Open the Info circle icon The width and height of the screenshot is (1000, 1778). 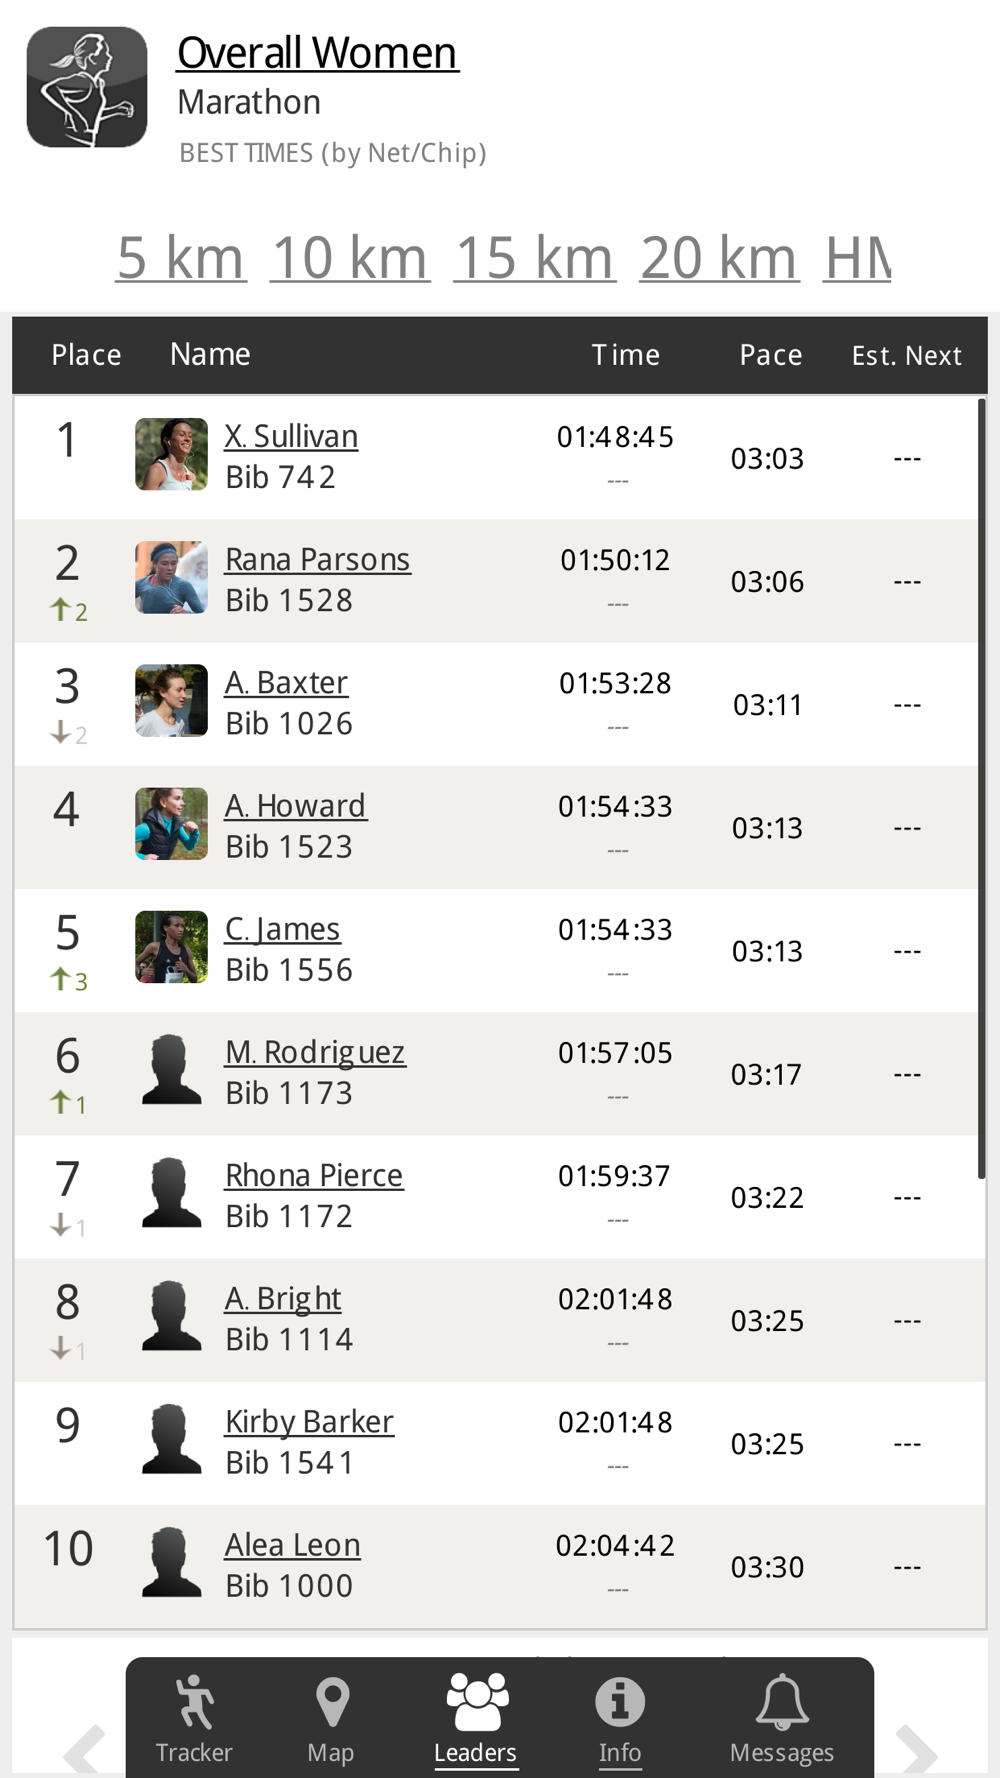620,1702
